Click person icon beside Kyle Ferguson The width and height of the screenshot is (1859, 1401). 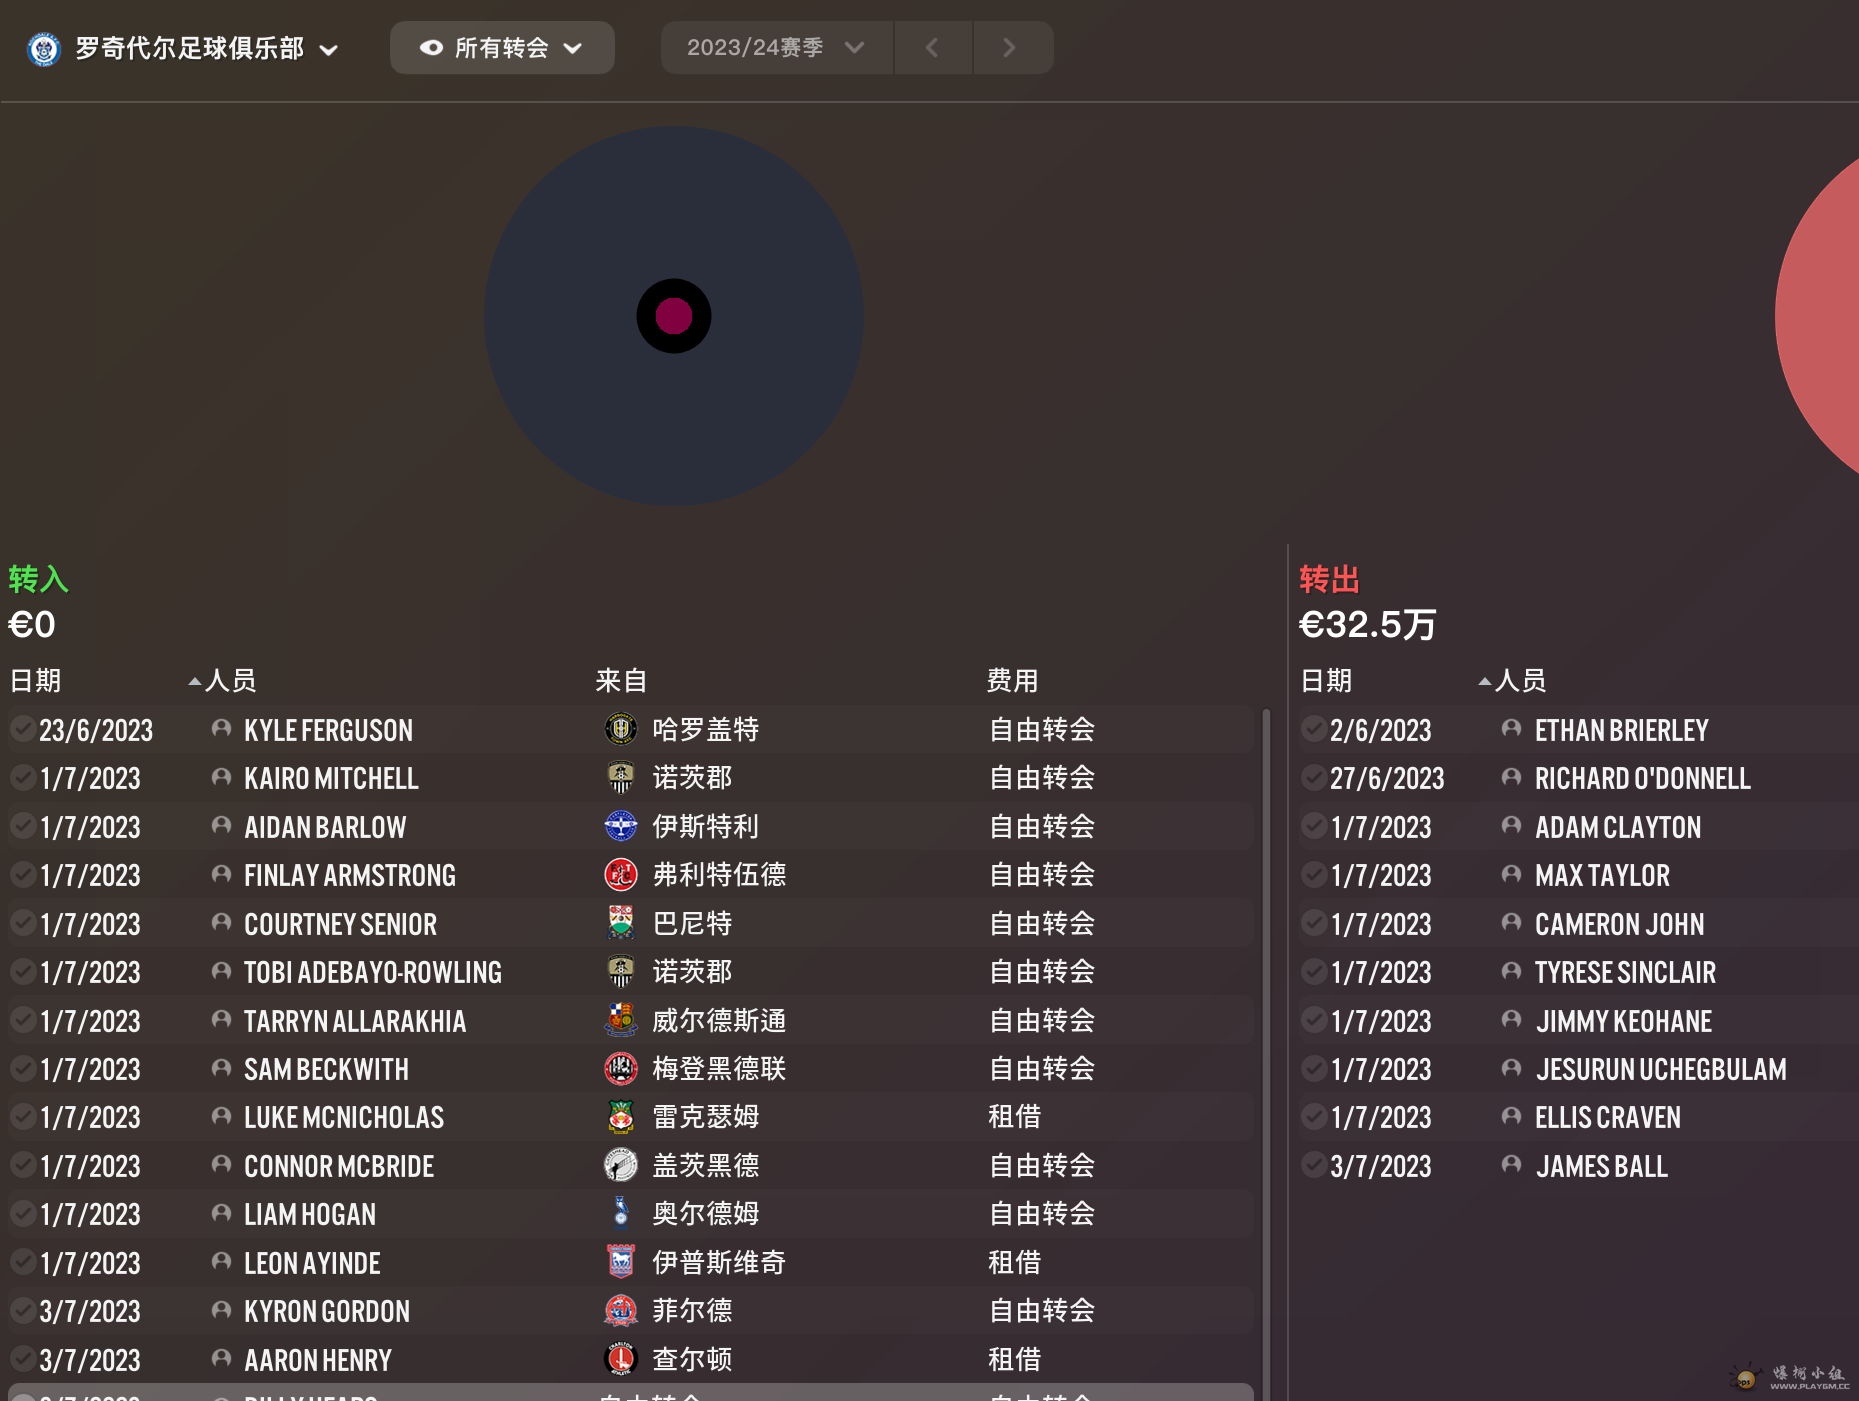(x=221, y=729)
